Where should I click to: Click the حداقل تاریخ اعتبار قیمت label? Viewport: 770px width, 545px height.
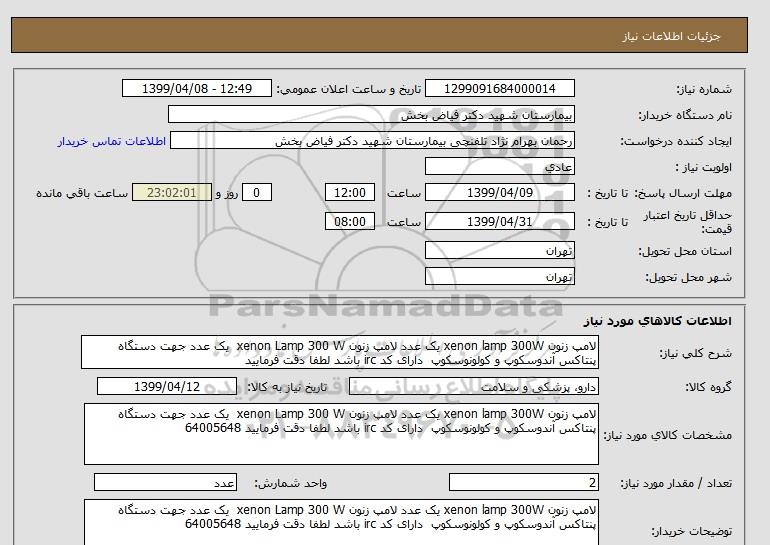688,222
